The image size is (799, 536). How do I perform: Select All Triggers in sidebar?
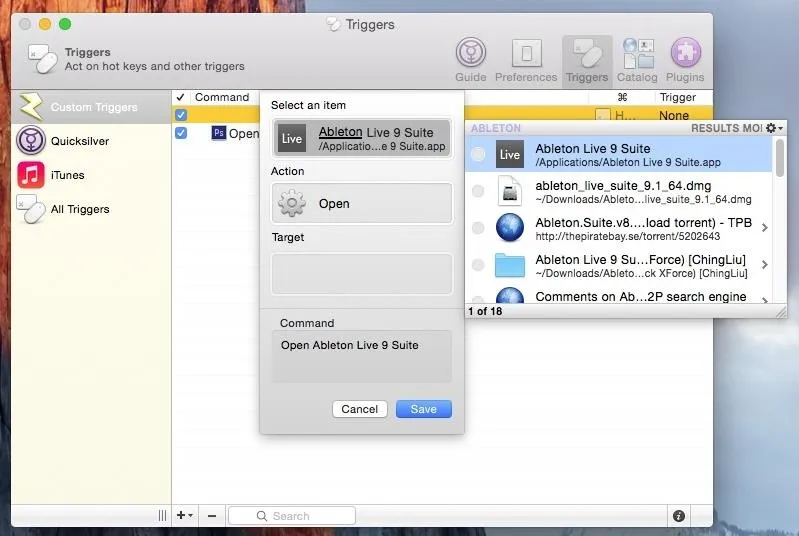pos(91,209)
